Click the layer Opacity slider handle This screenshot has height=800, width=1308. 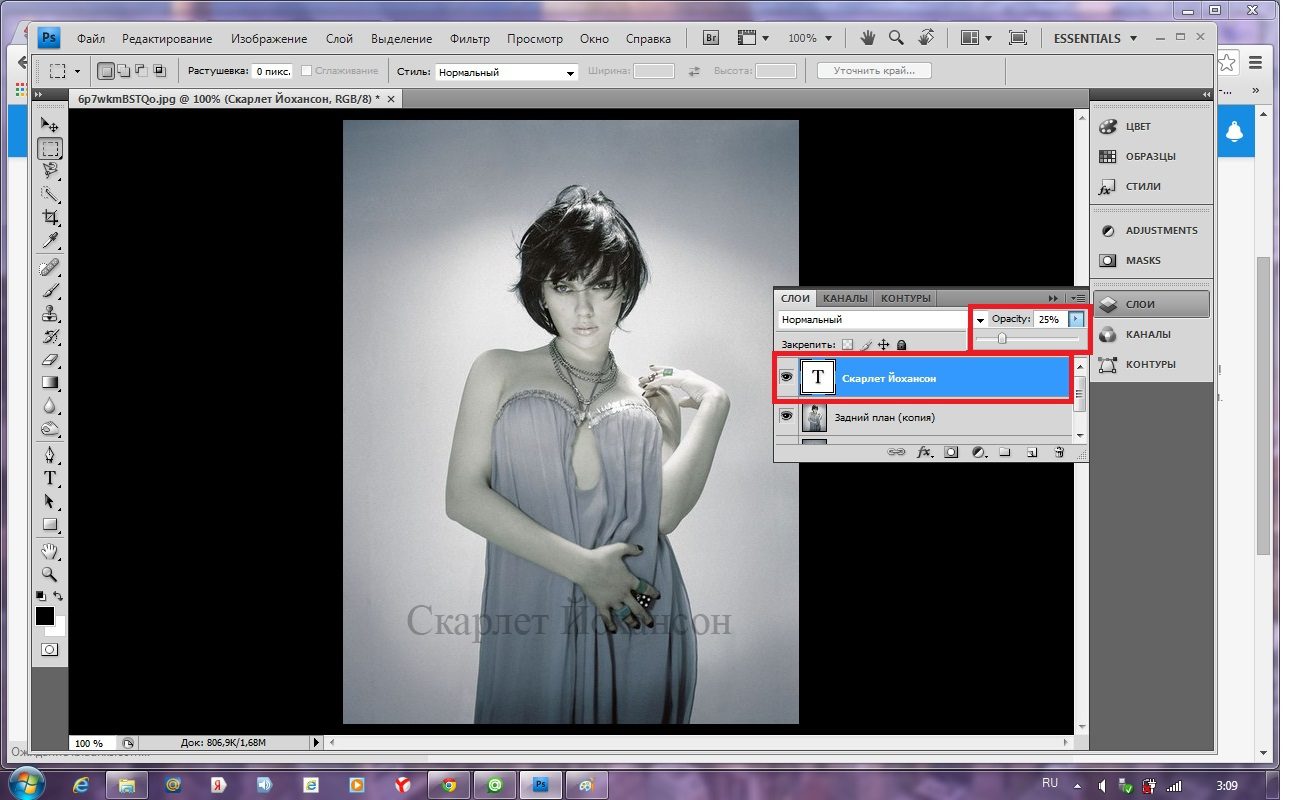[x=1002, y=338]
